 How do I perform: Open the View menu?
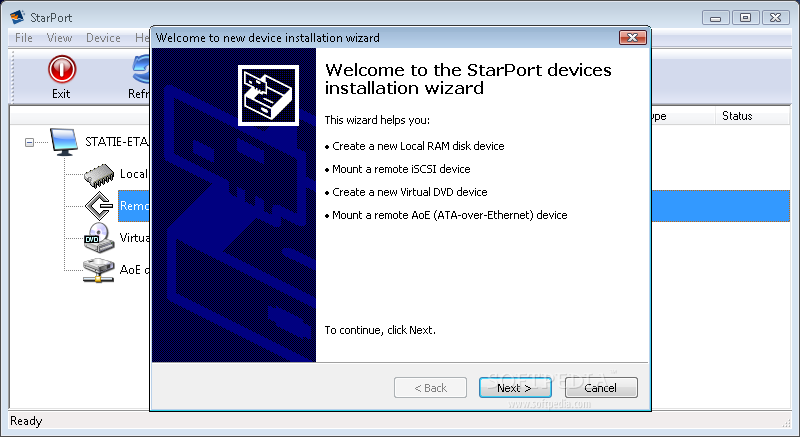coord(59,38)
